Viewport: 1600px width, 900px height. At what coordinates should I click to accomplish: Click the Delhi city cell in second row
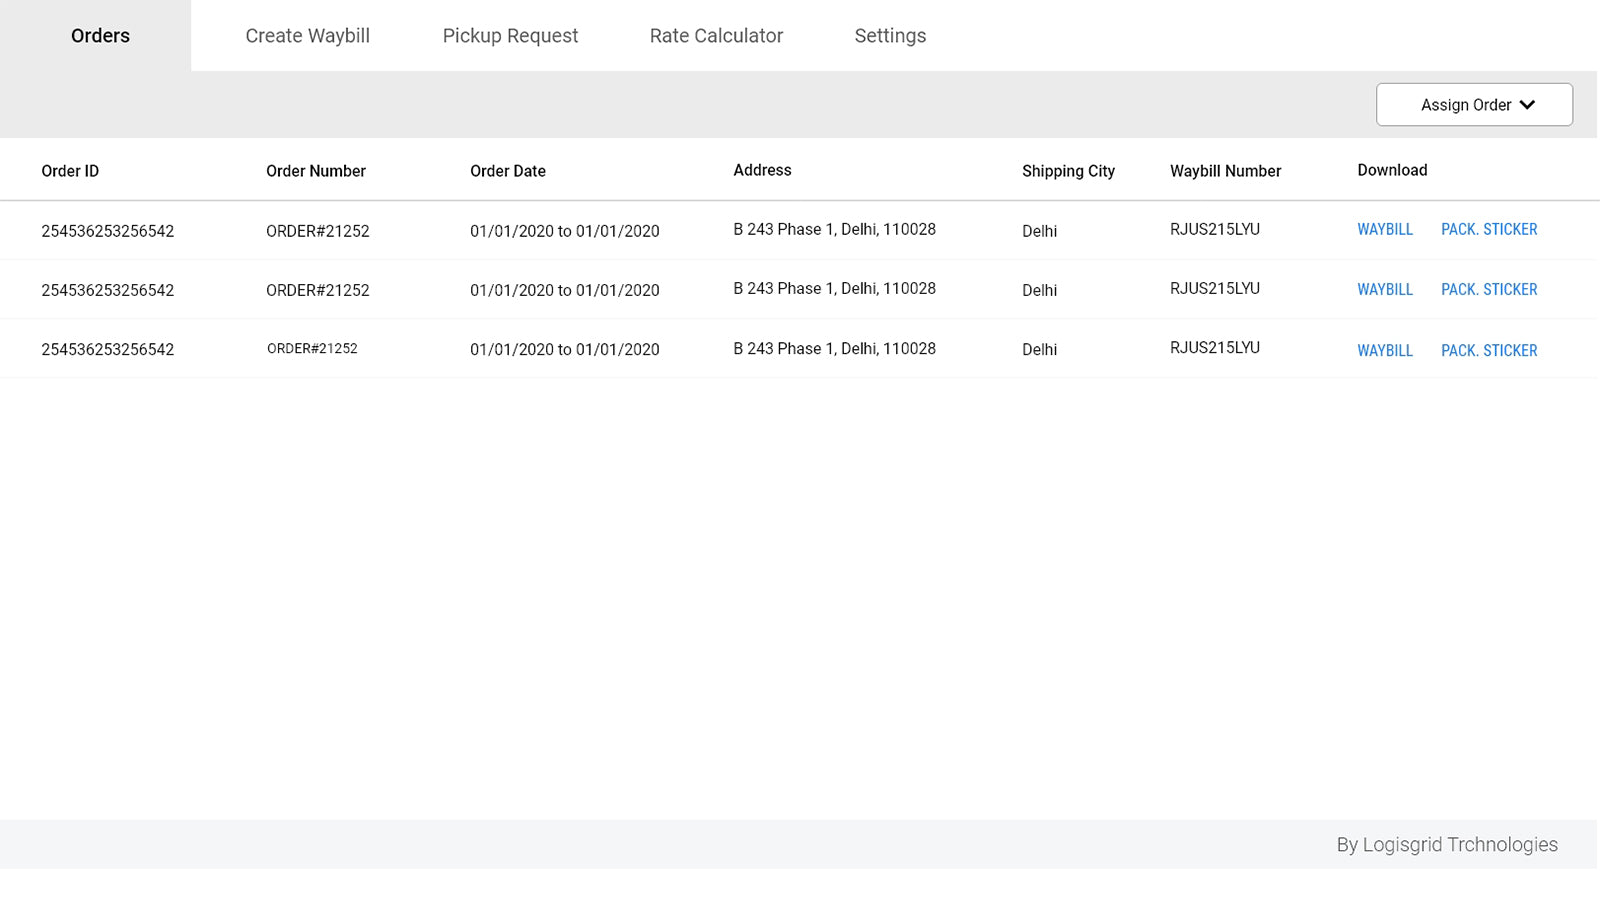point(1039,290)
